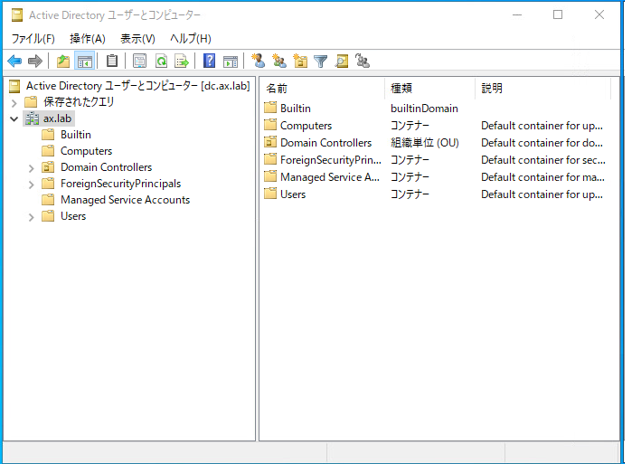Create a new group with the toolbar icon

pyautogui.click(x=279, y=61)
